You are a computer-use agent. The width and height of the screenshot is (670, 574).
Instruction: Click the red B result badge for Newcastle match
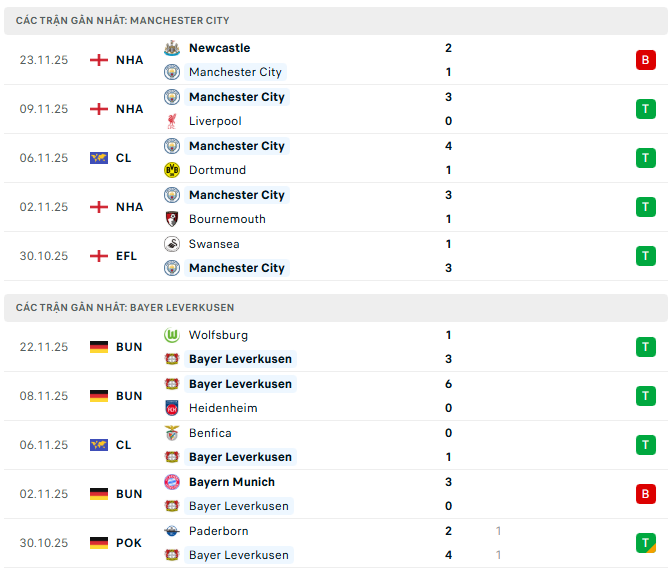[645, 60]
